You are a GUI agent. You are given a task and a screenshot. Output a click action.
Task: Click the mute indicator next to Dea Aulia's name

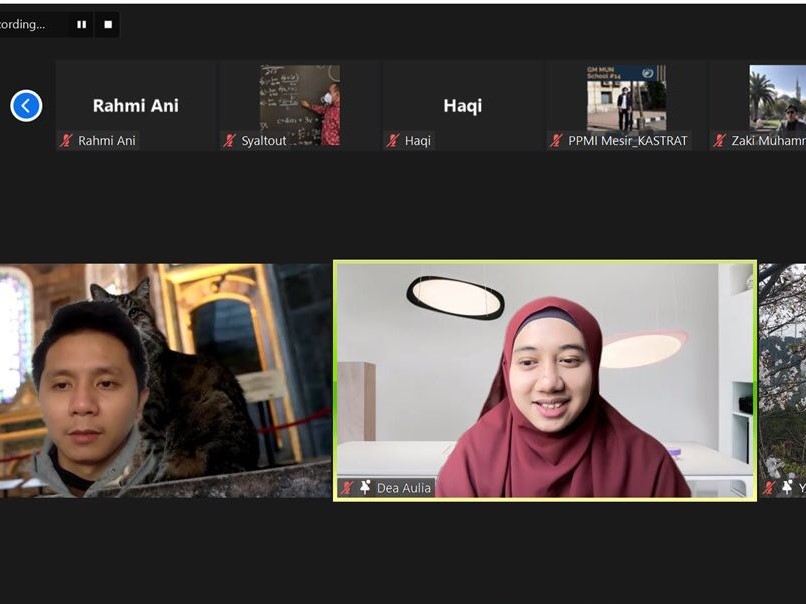click(348, 488)
